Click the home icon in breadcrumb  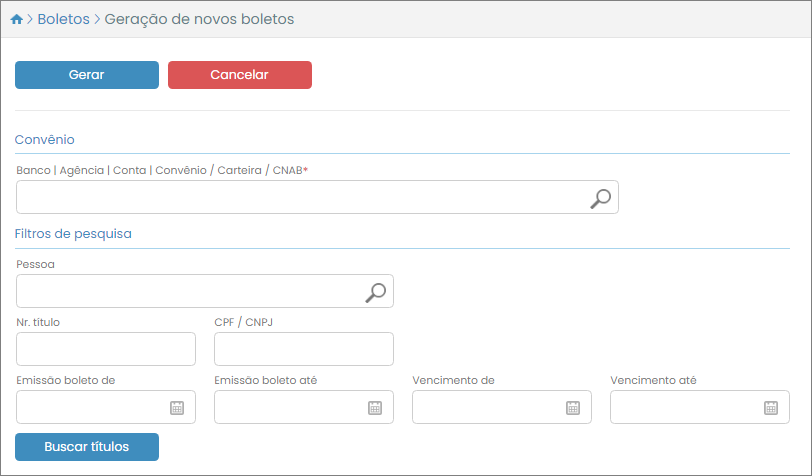pyautogui.click(x=16, y=19)
